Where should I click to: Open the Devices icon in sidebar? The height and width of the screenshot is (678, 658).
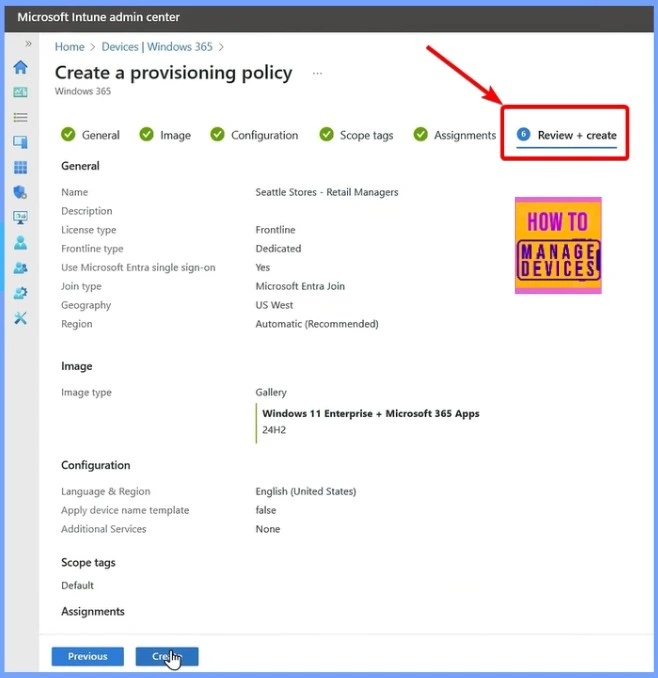tap(20, 142)
